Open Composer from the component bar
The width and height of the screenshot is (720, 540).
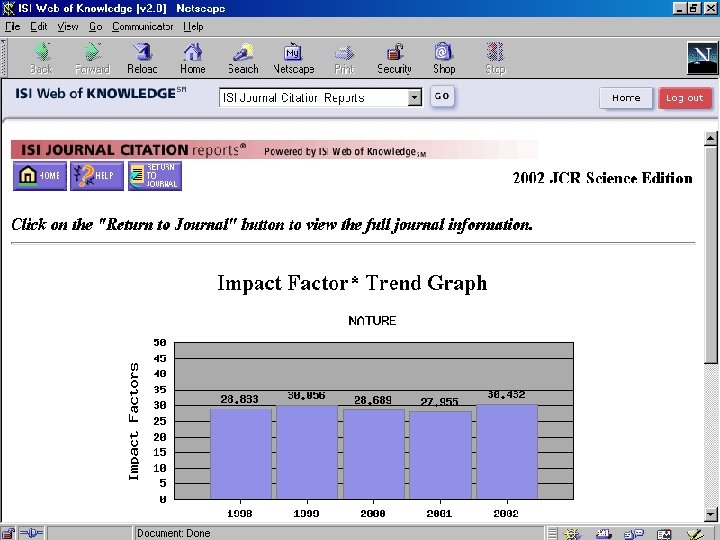(x=695, y=534)
